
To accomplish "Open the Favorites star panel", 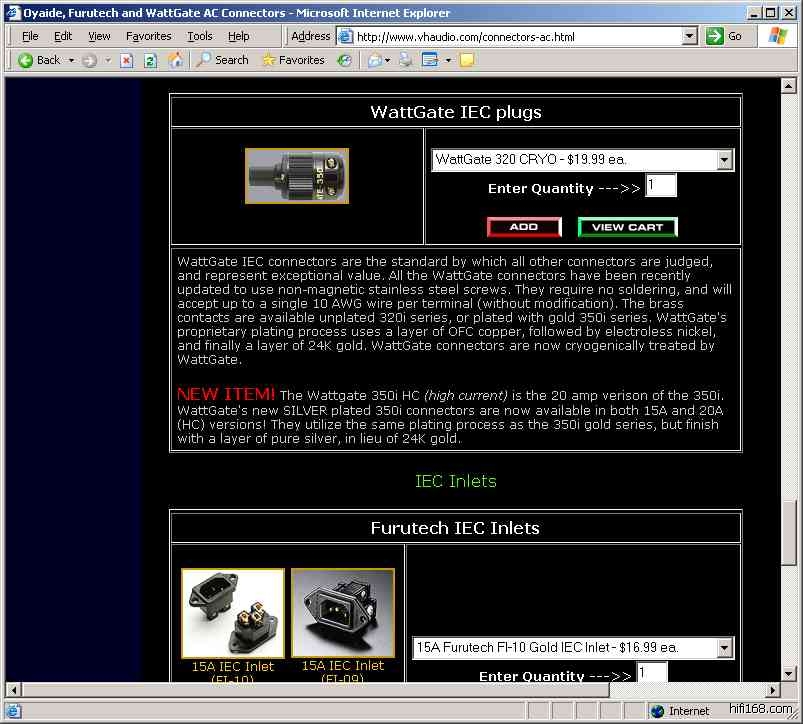I will tap(293, 60).
